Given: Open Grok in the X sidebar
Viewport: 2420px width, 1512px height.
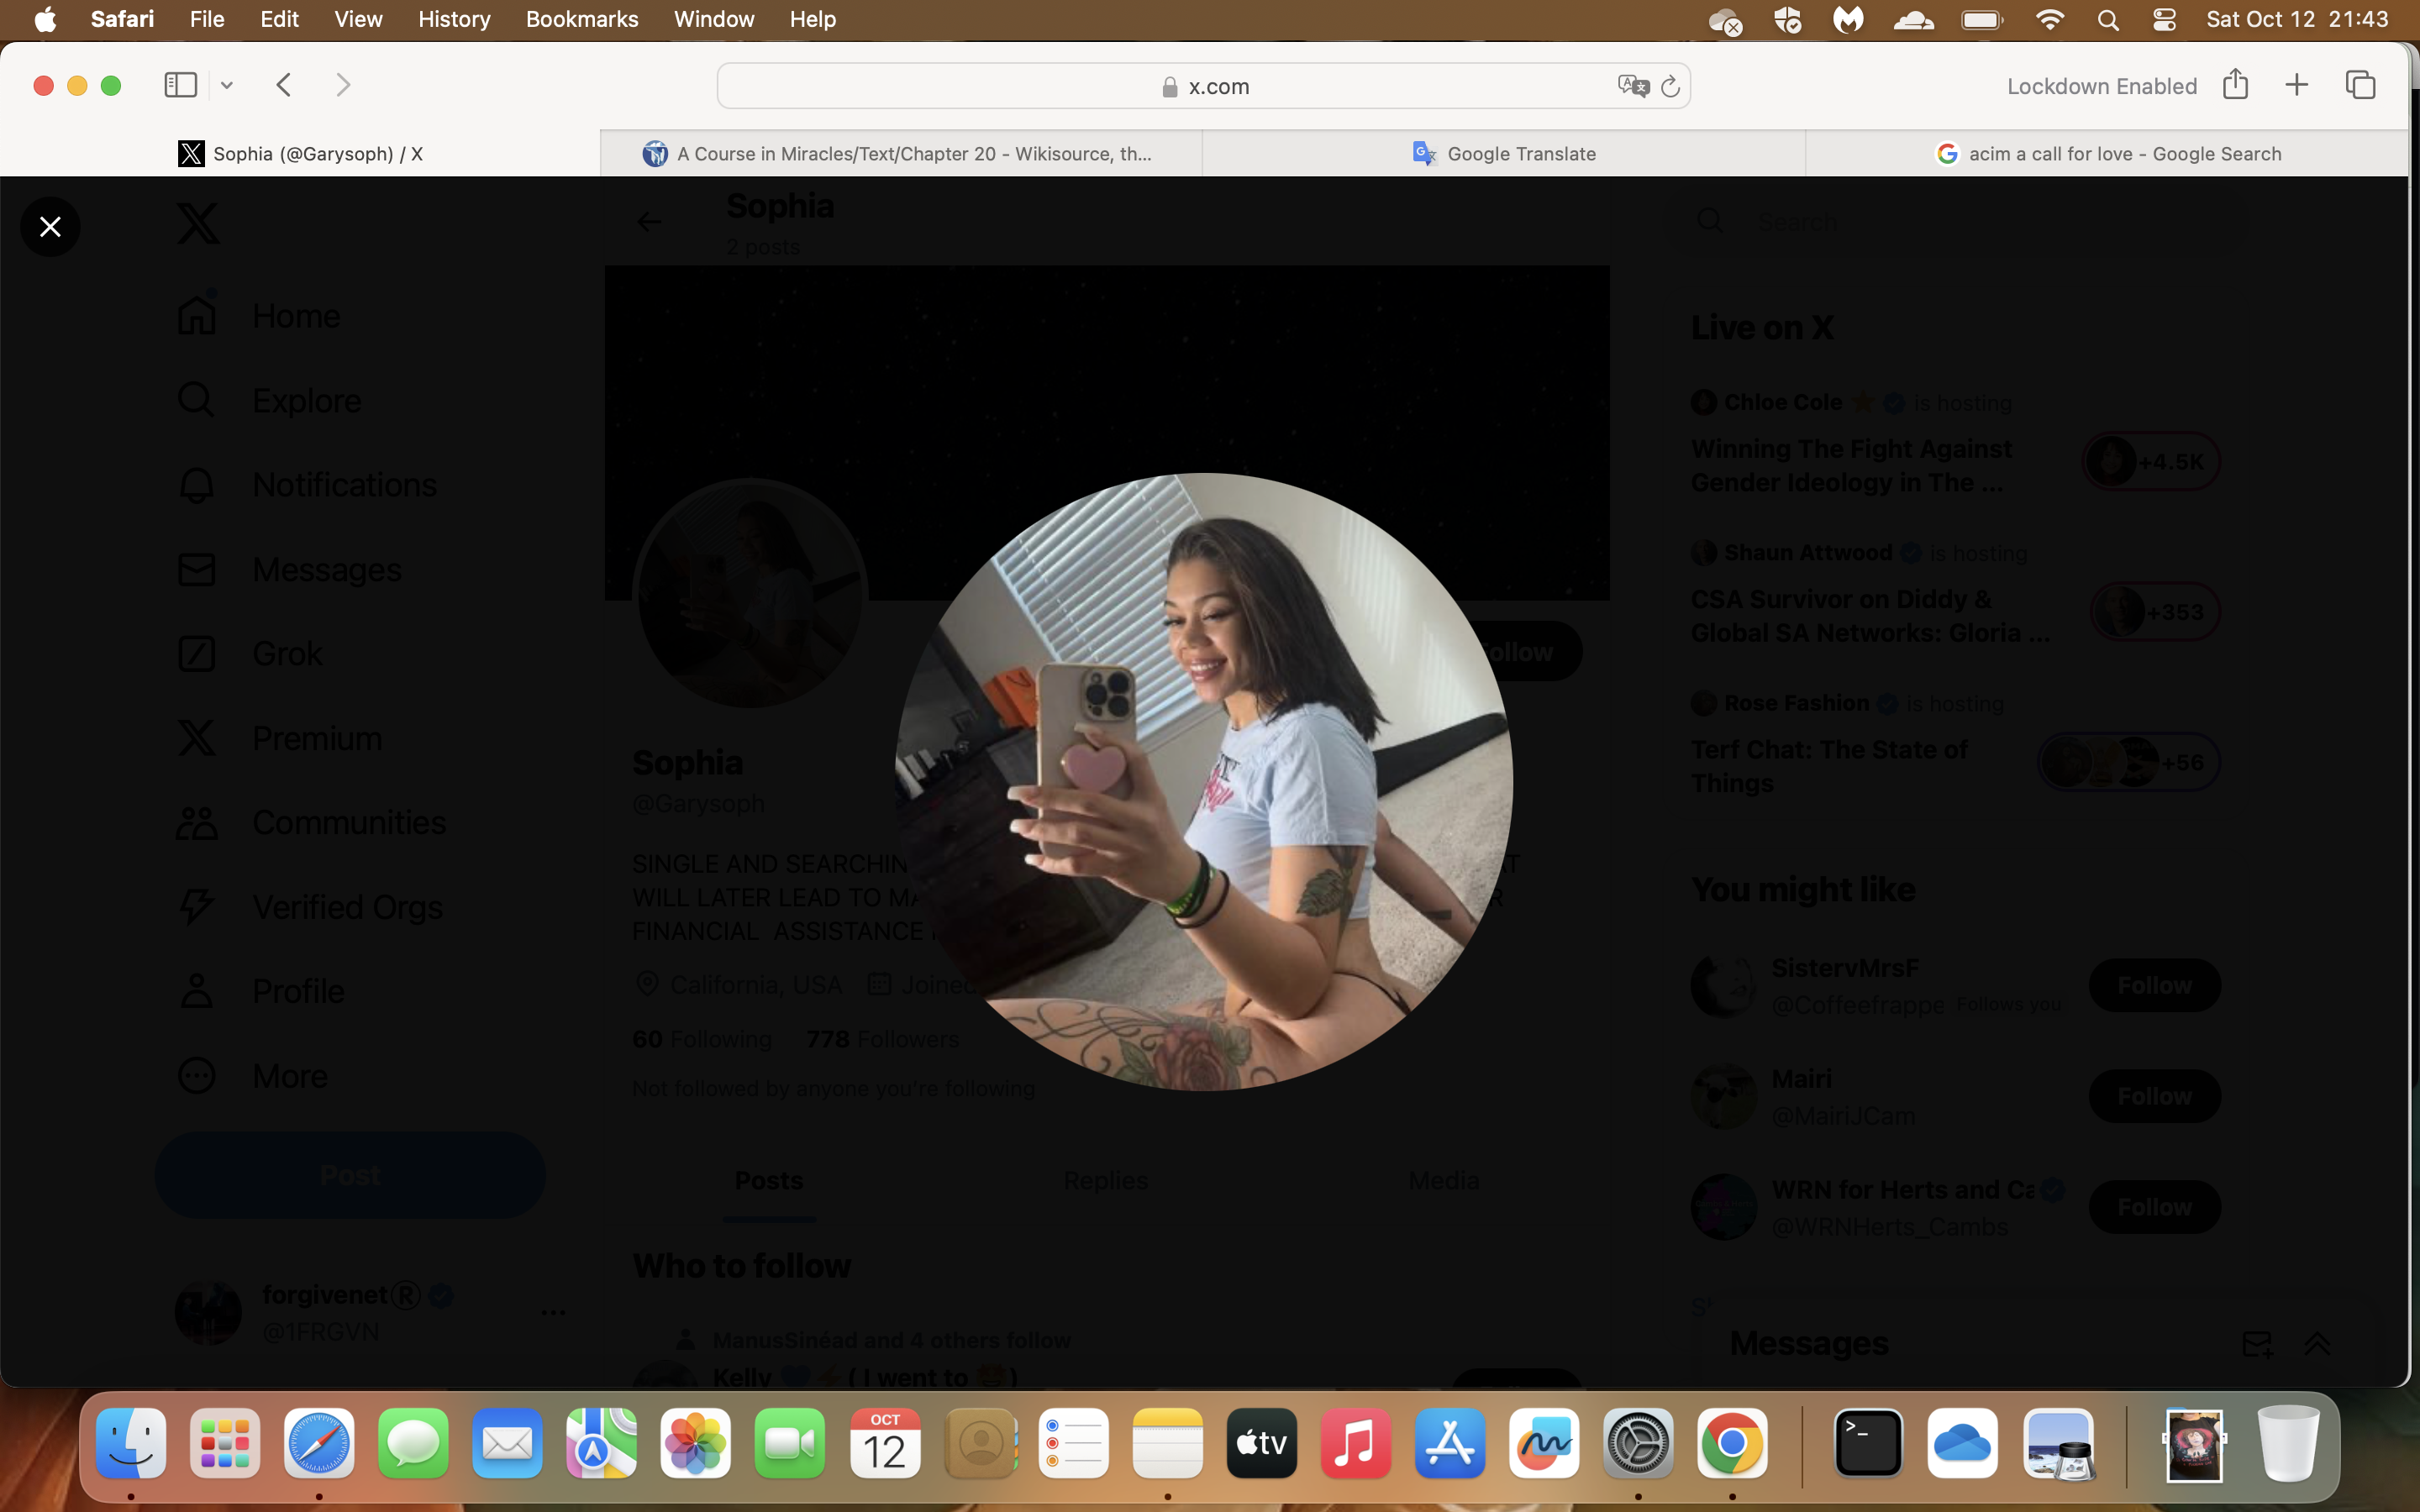Looking at the screenshot, I should click(250, 654).
